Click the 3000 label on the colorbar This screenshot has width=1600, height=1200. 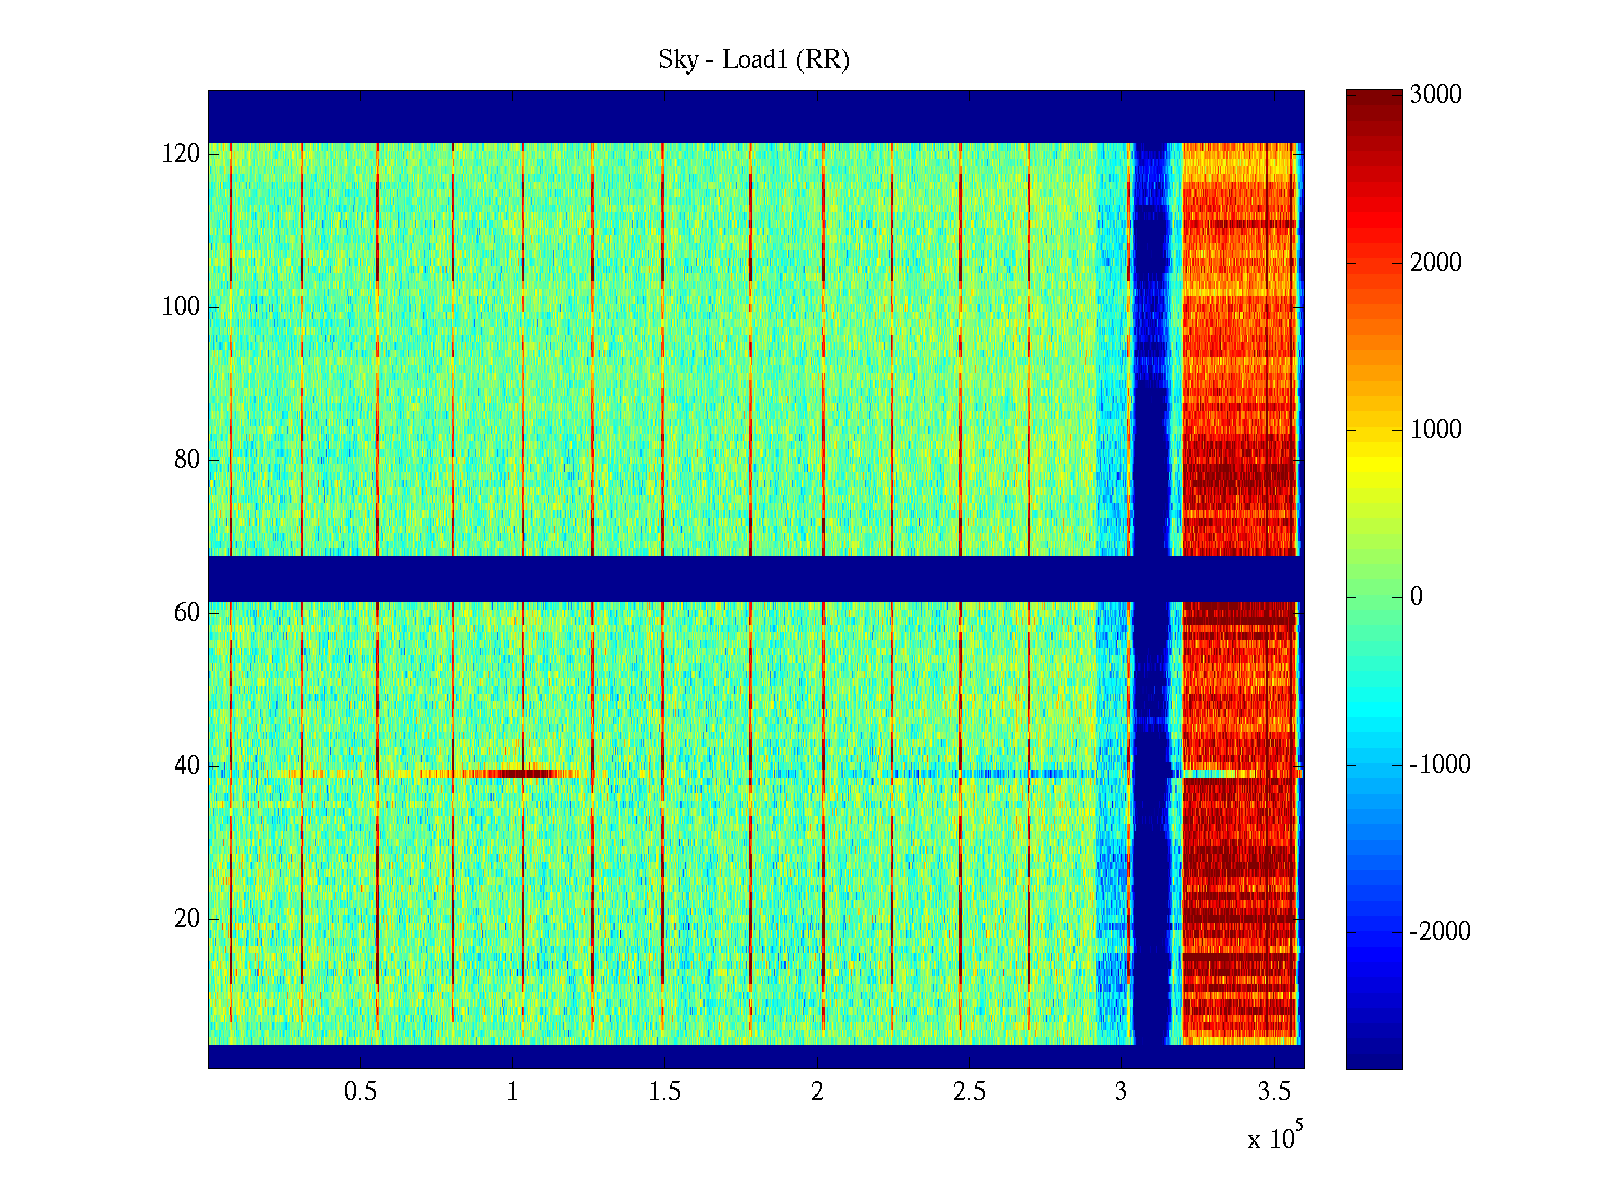1435,95
